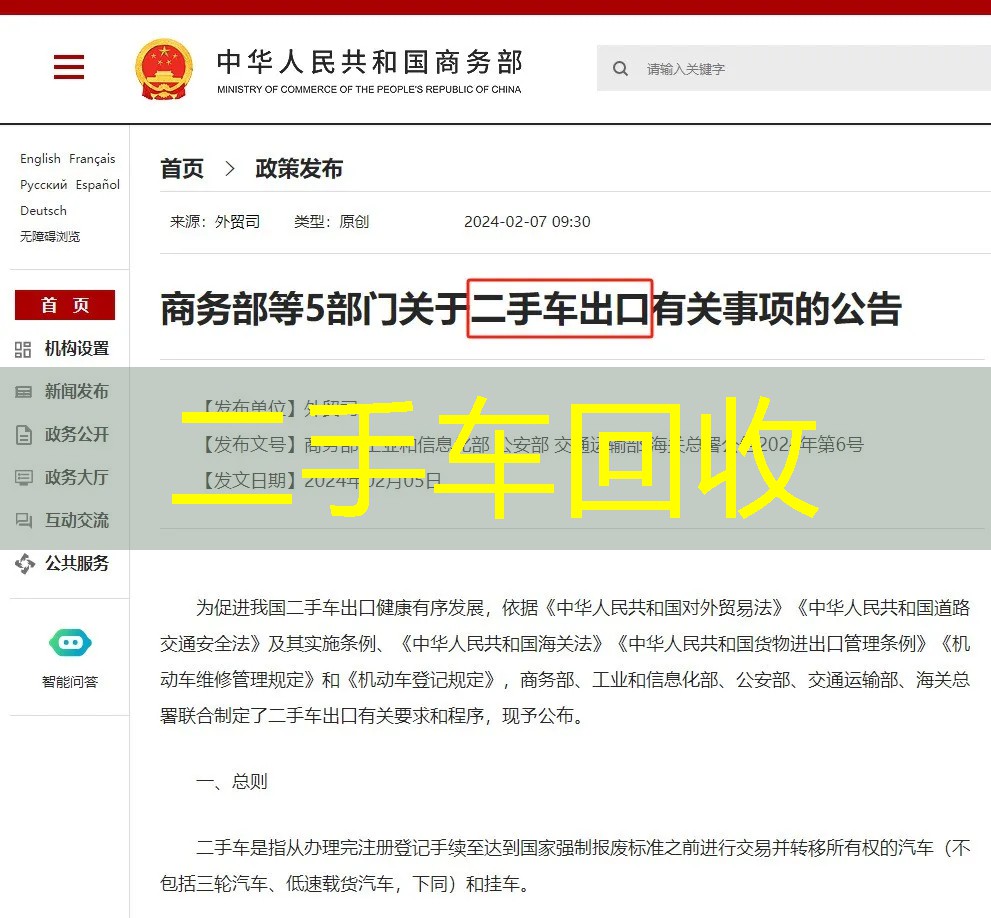Open the 智能问答 robot assistant icon
Viewport: 991px width, 918px height.
pos(70,643)
